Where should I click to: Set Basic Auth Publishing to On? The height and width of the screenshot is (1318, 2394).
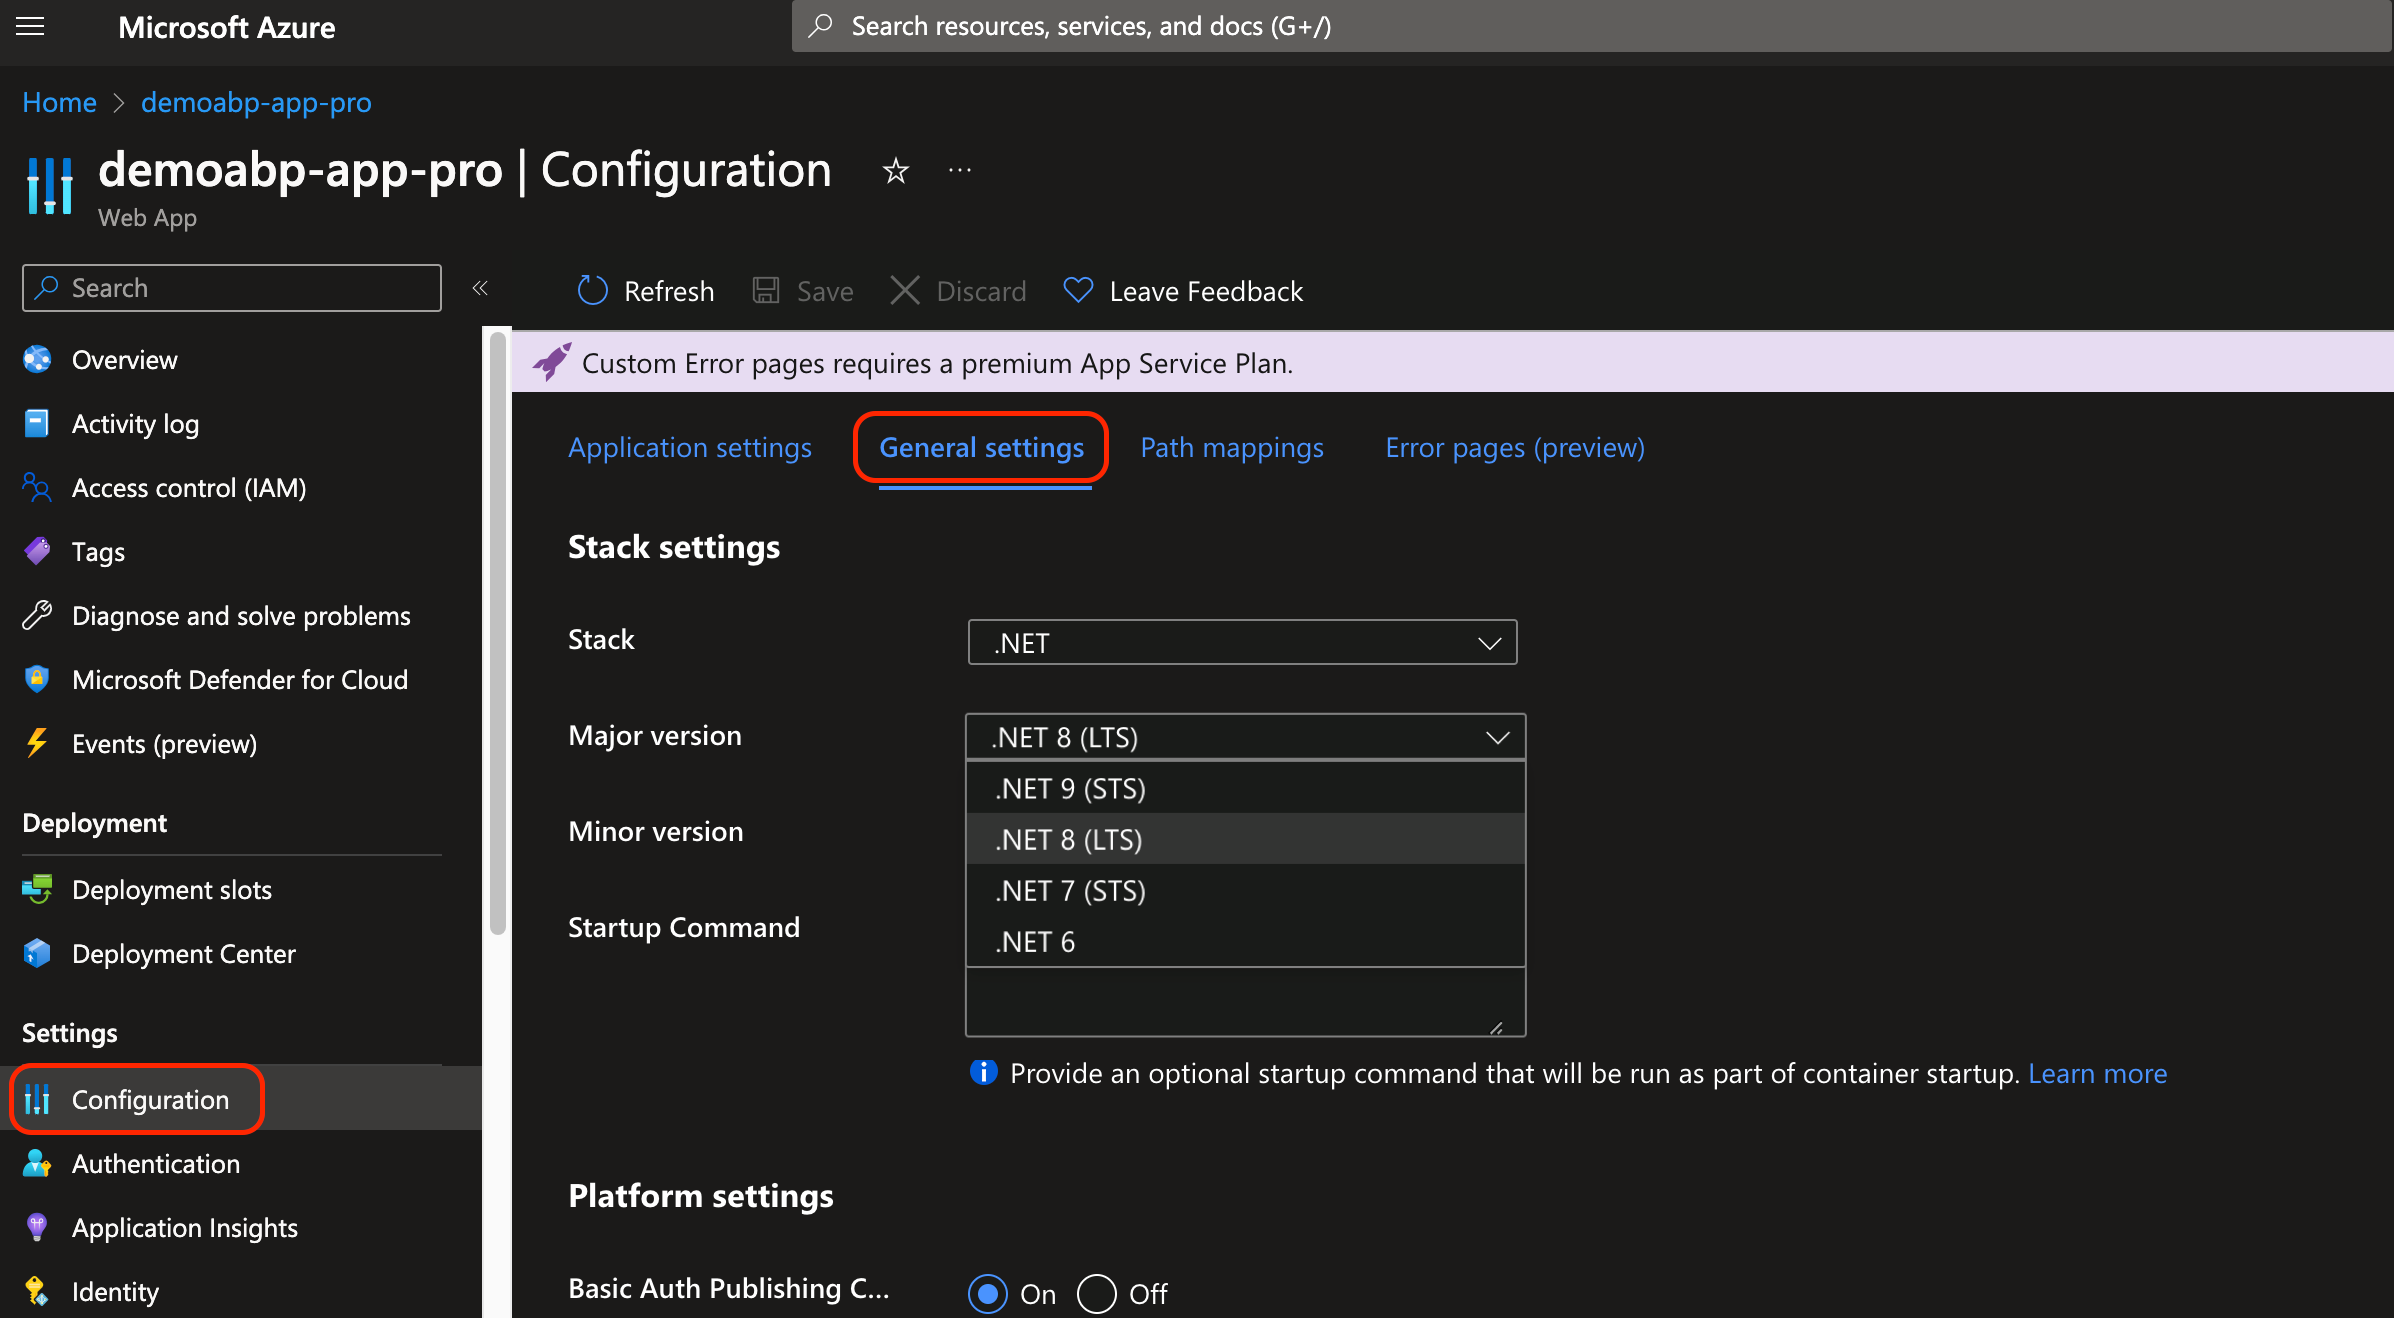click(x=988, y=1294)
